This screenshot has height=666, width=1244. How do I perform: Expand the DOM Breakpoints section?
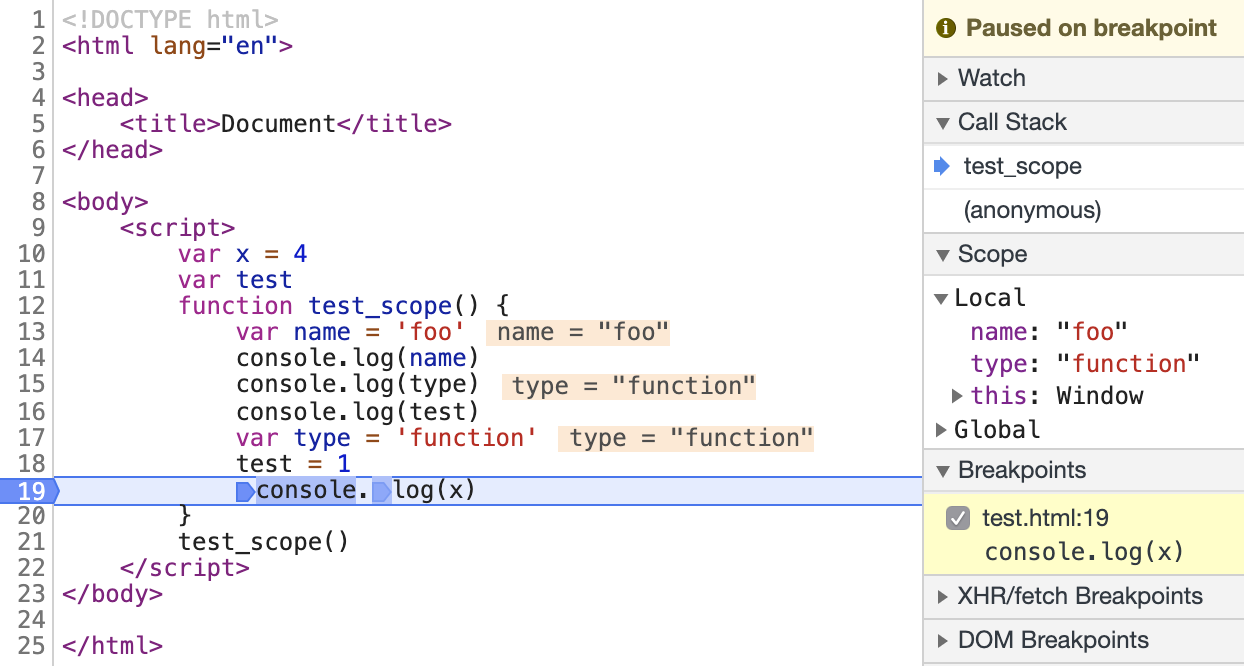[x=943, y=640]
